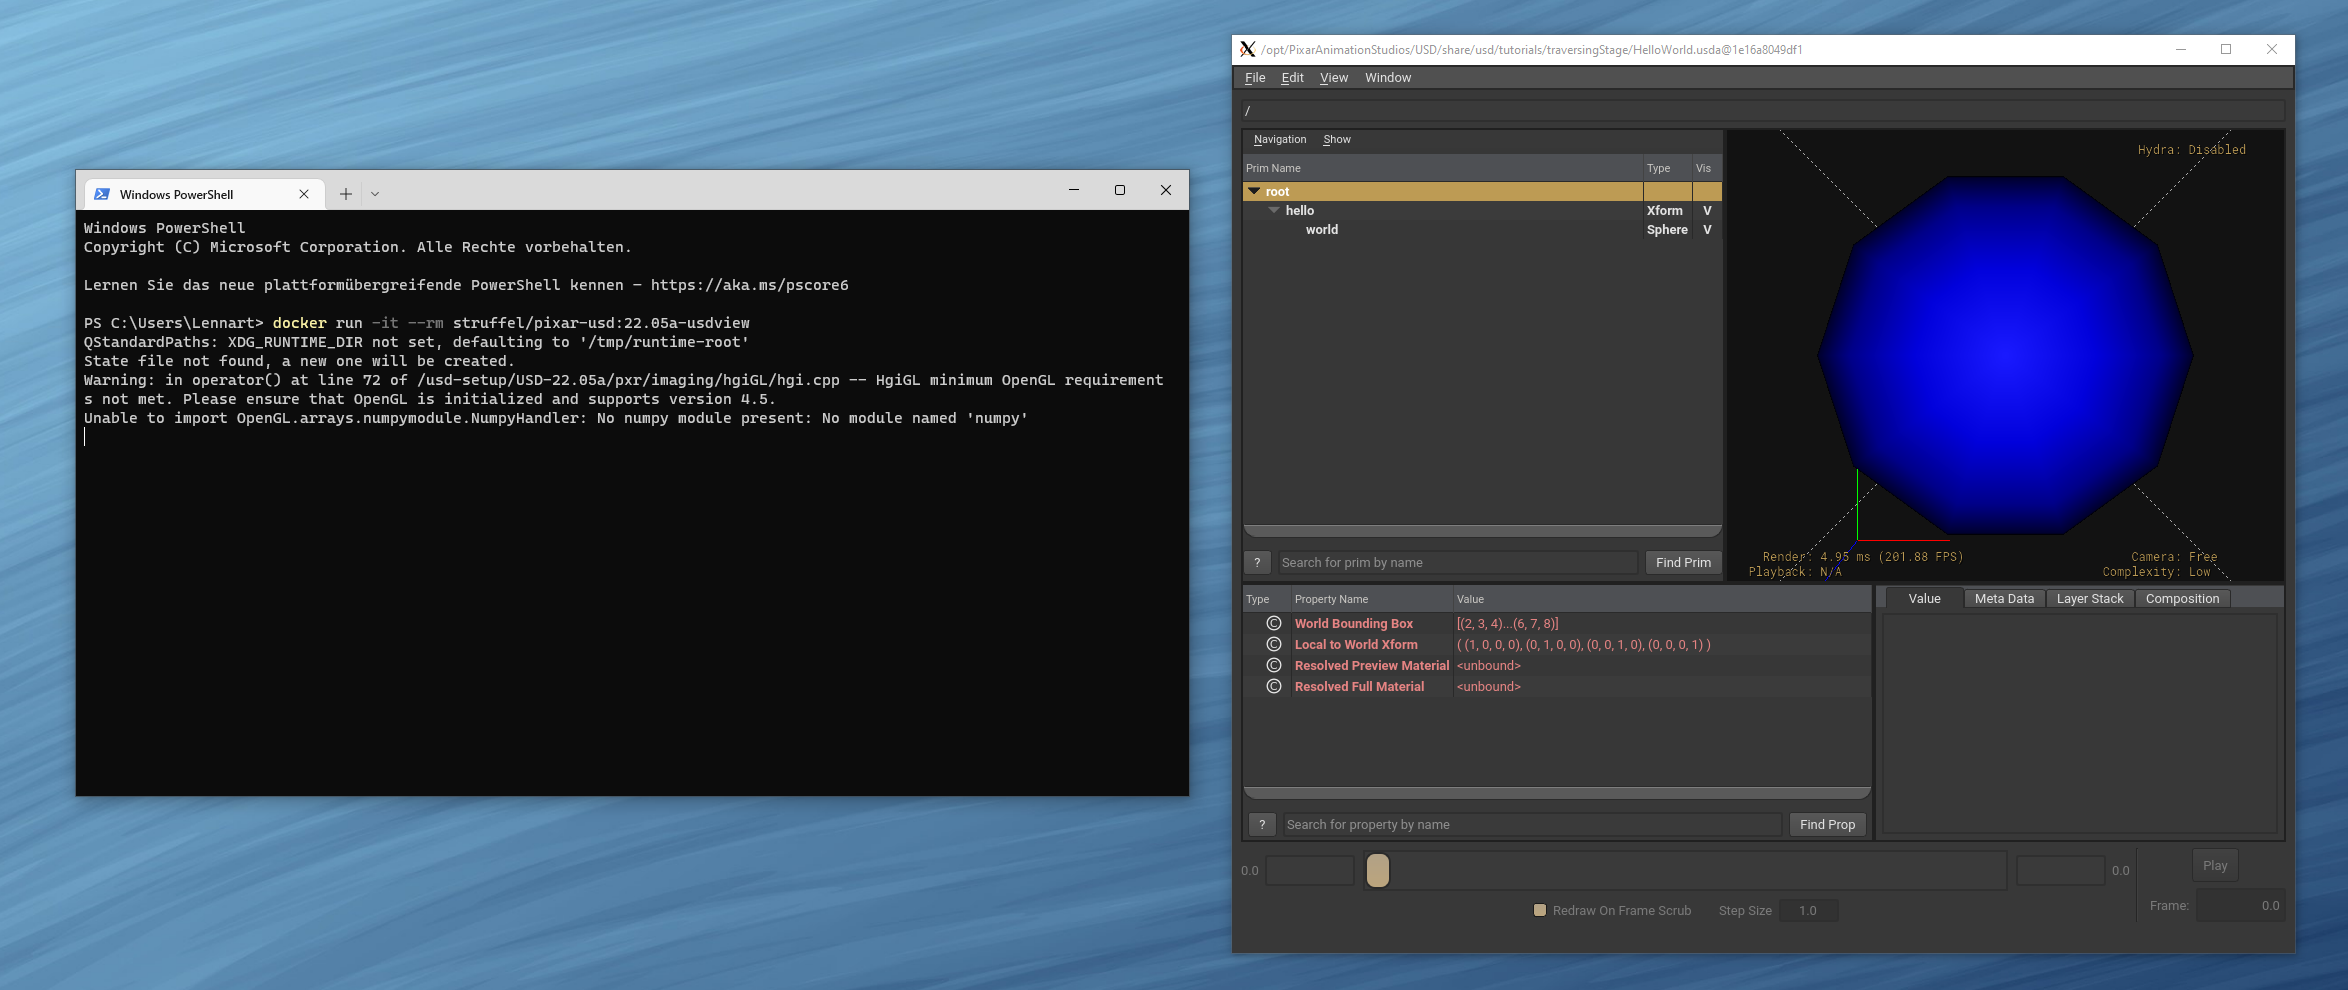
Task: Open a new terminal tab with the plus icon
Action: coord(345,193)
